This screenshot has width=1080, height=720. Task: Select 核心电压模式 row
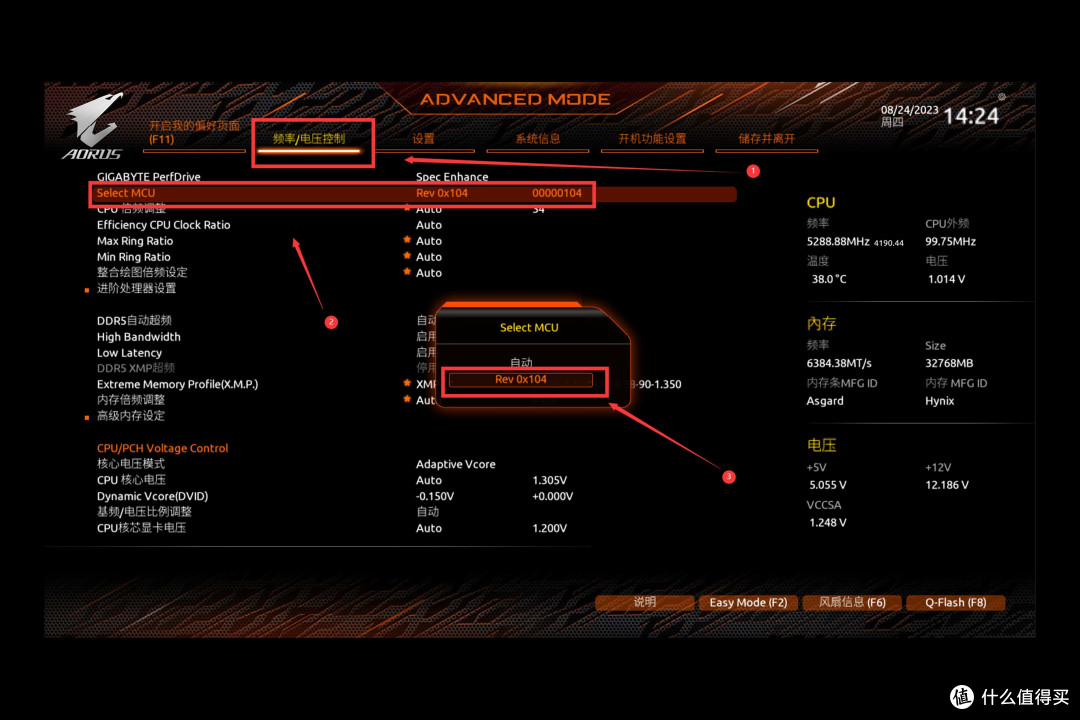[x=131, y=464]
